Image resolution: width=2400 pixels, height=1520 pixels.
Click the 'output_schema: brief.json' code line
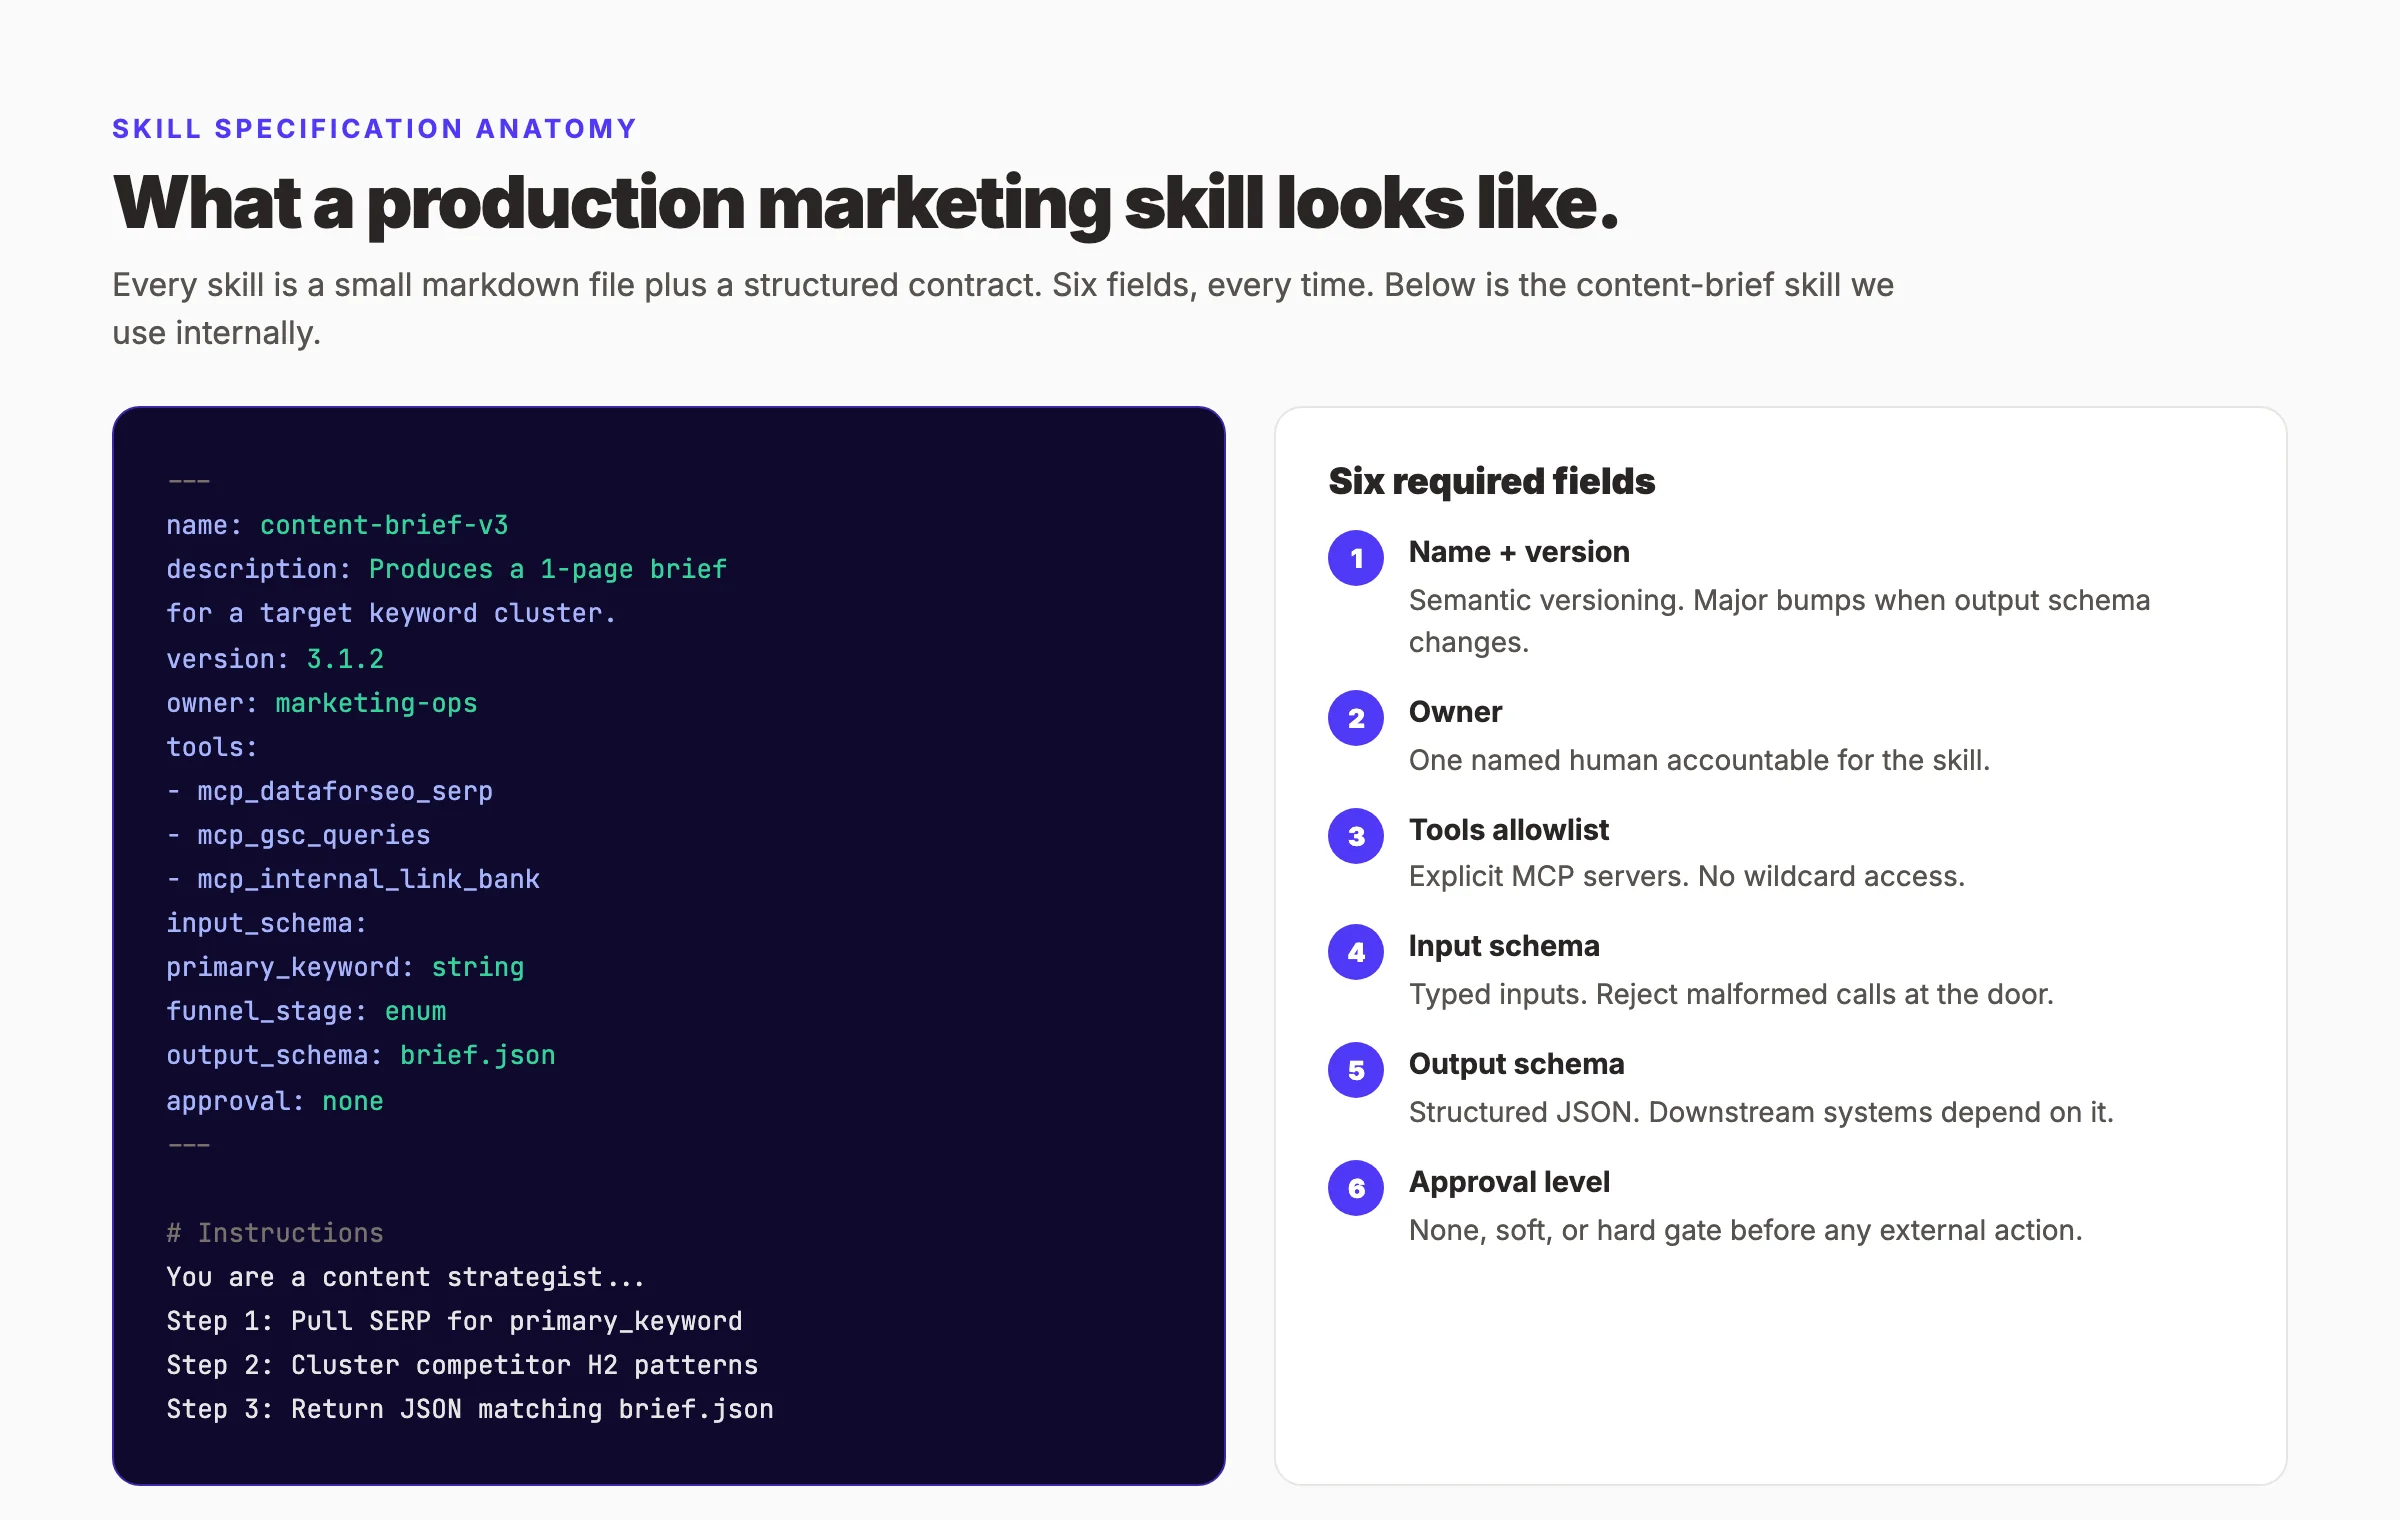click(360, 1055)
